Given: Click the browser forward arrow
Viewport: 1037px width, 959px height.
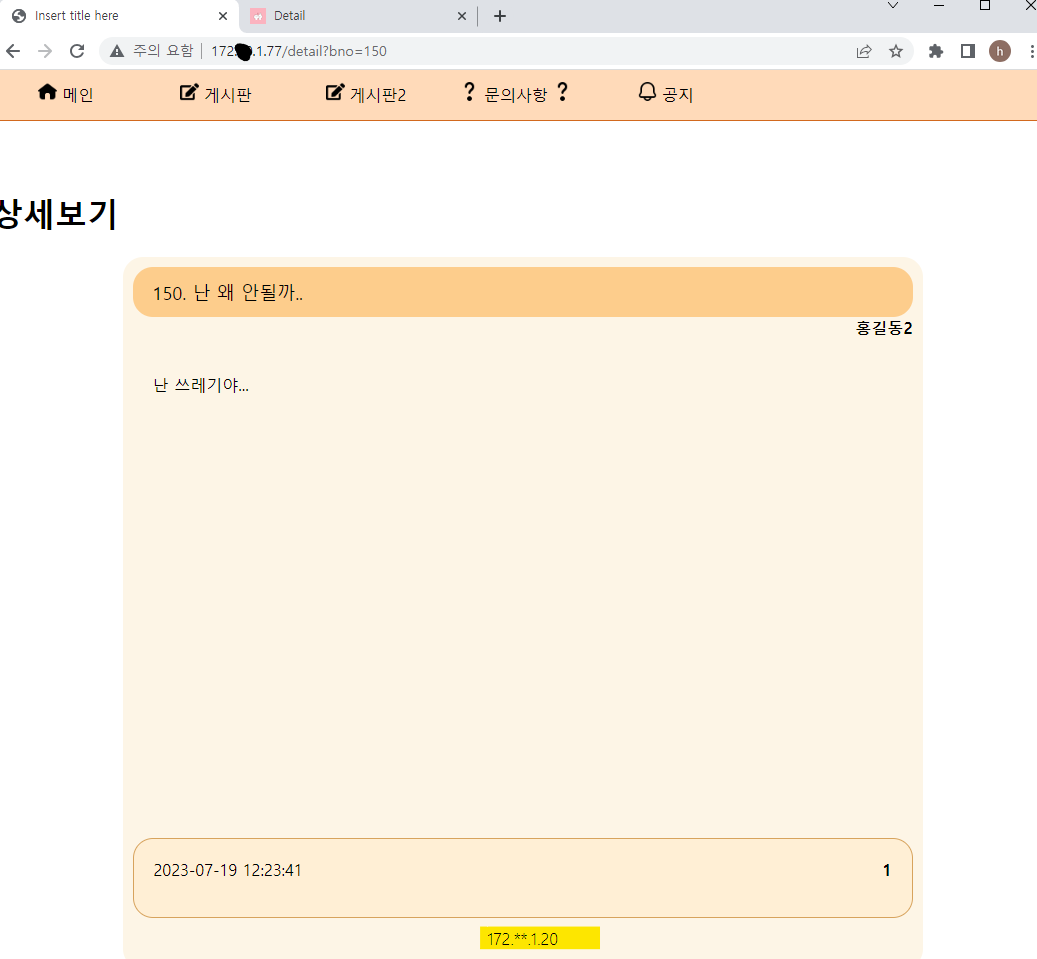Looking at the screenshot, I should point(45,51).
